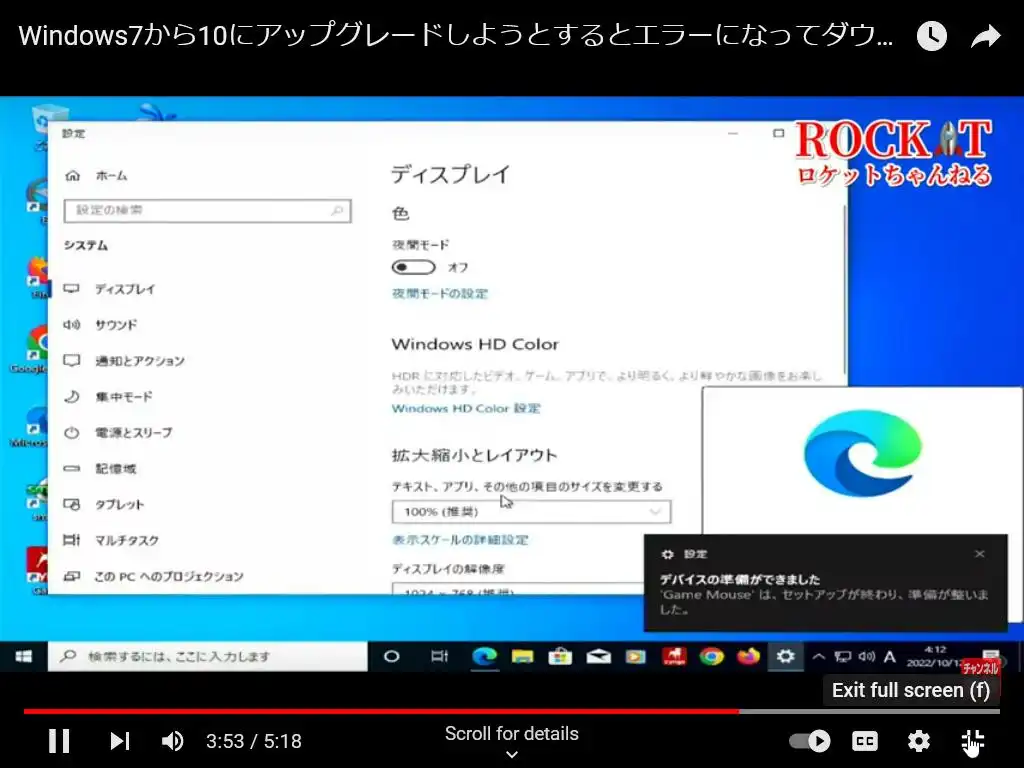Click the taskbar search box
The width and height of the screenshot is (1024, 768).
[208, 656]
